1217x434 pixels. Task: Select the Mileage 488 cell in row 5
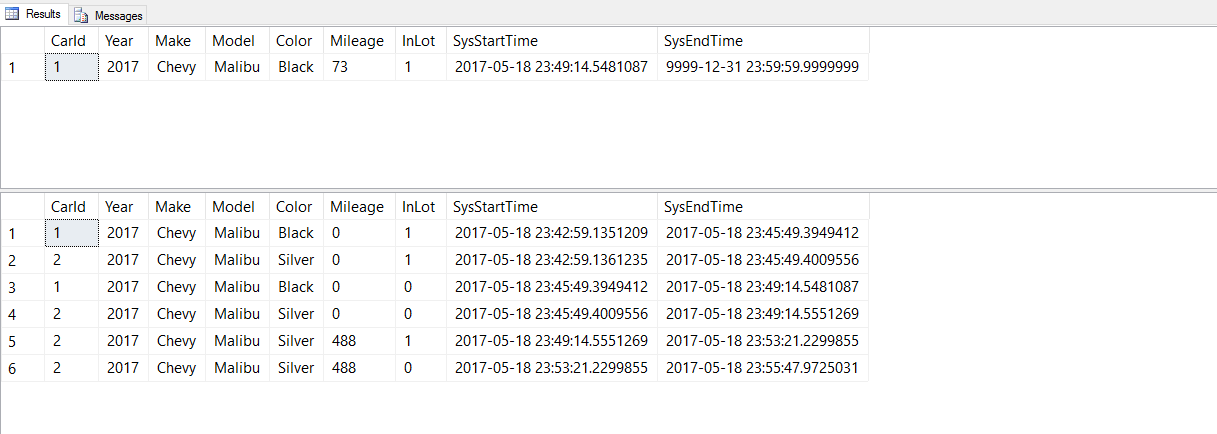[x=345, y=341]
